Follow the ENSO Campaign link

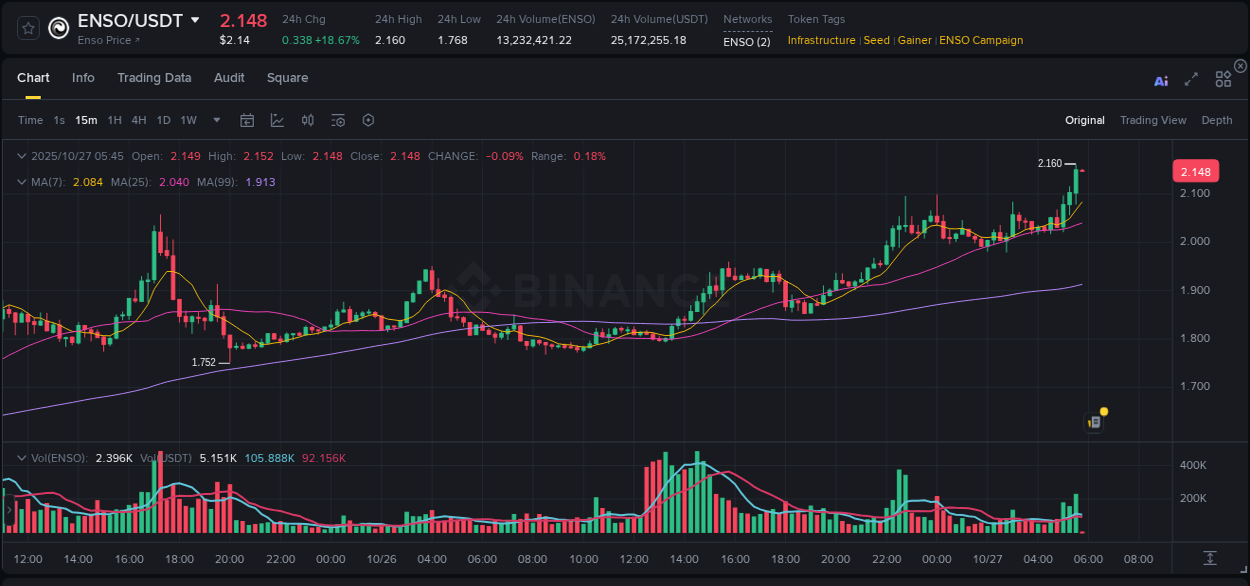(x=980, y=41)
